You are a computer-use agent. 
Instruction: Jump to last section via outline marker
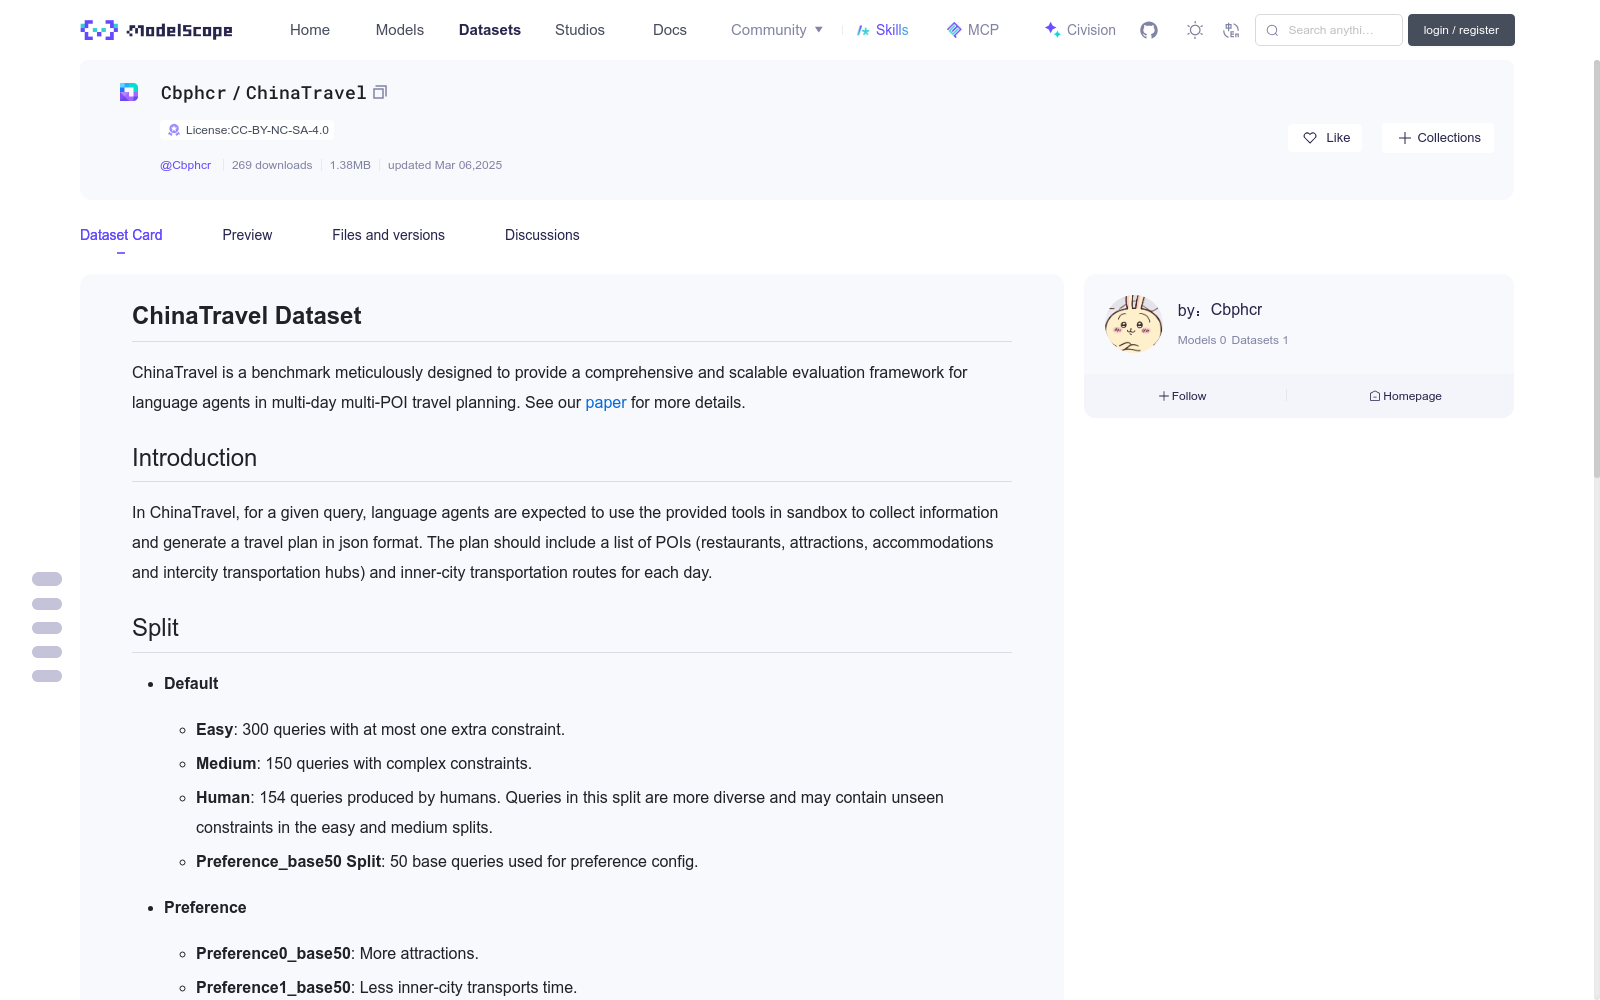[x=47, y=676]
